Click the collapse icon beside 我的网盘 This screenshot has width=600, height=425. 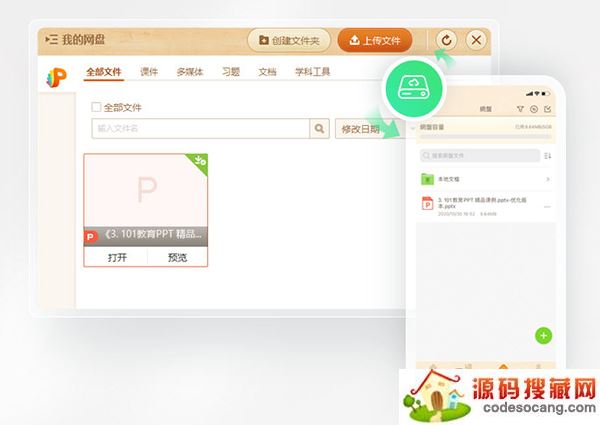[x=51, y=40]
